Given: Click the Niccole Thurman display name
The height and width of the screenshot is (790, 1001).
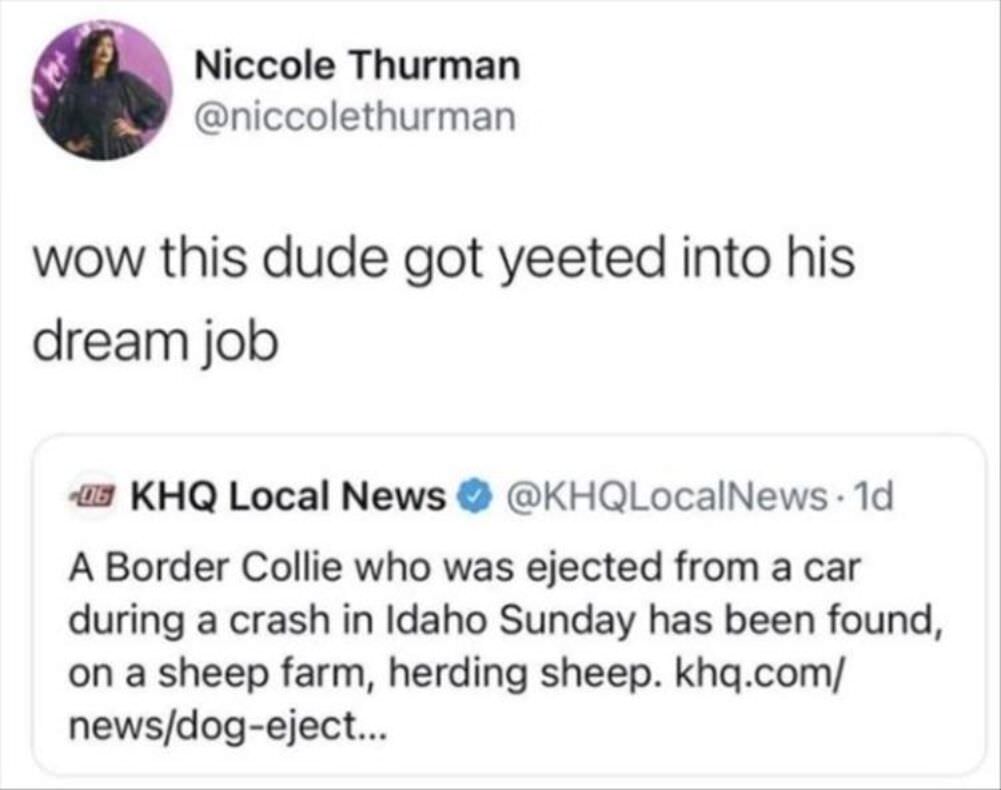Looking at the screenshot, I should pos(355,66).
